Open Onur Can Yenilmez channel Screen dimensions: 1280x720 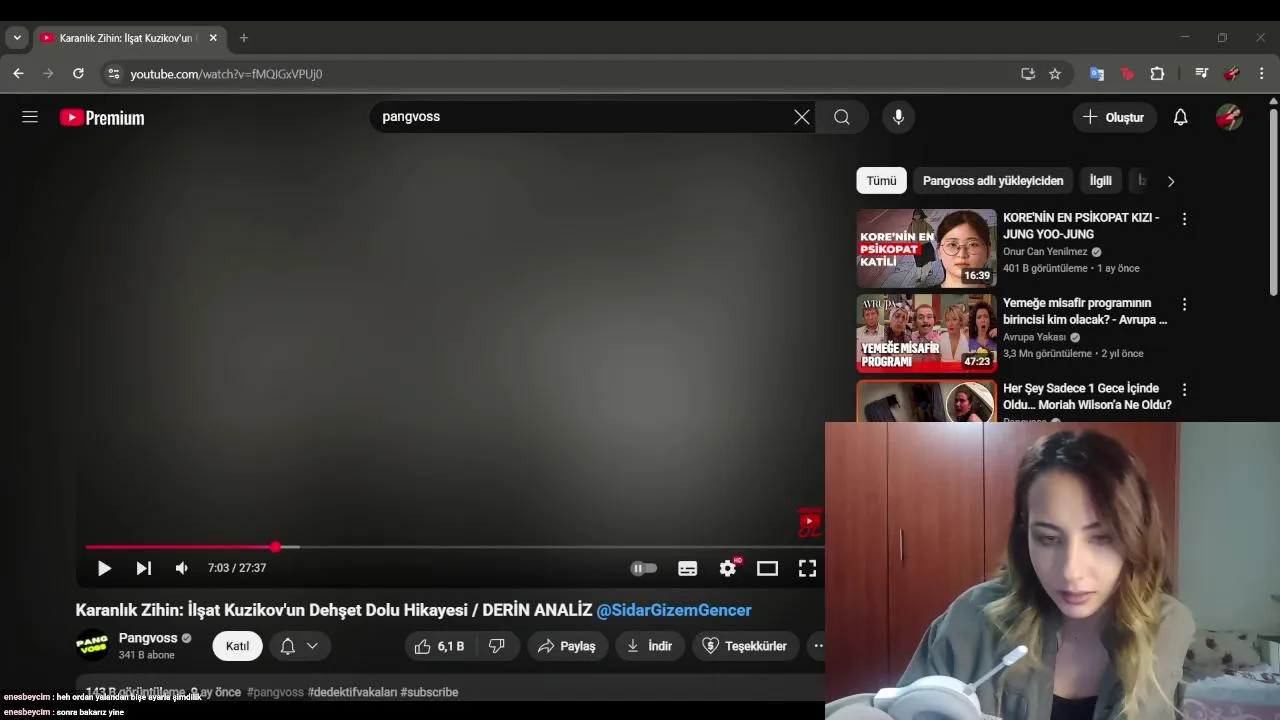(1045, 252)
